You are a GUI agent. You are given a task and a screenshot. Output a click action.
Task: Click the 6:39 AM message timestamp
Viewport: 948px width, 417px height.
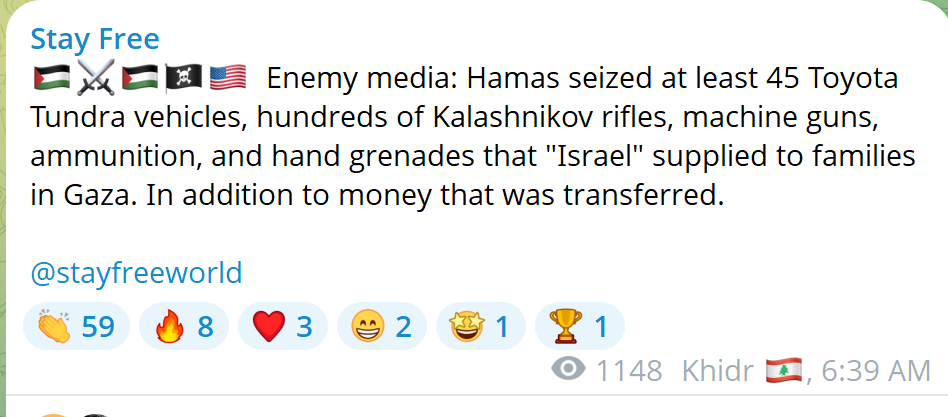[876, 370]
